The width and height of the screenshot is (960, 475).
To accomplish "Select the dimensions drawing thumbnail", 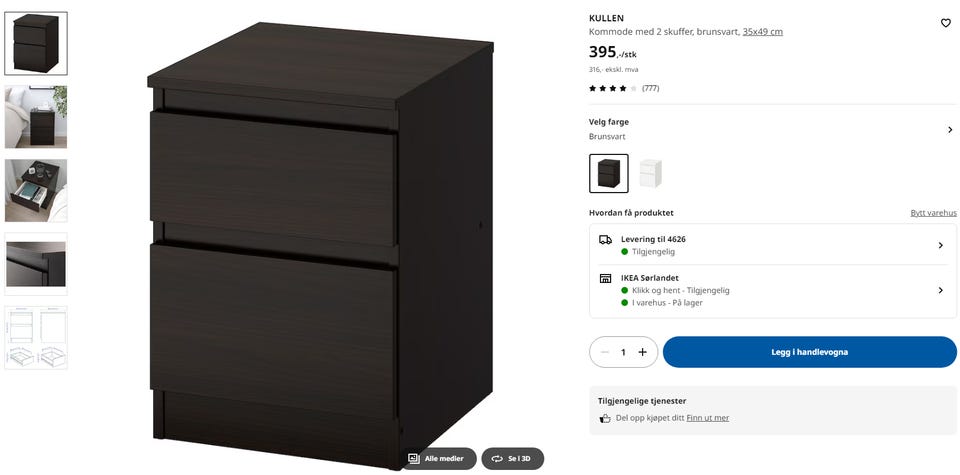I will (36, 337).
